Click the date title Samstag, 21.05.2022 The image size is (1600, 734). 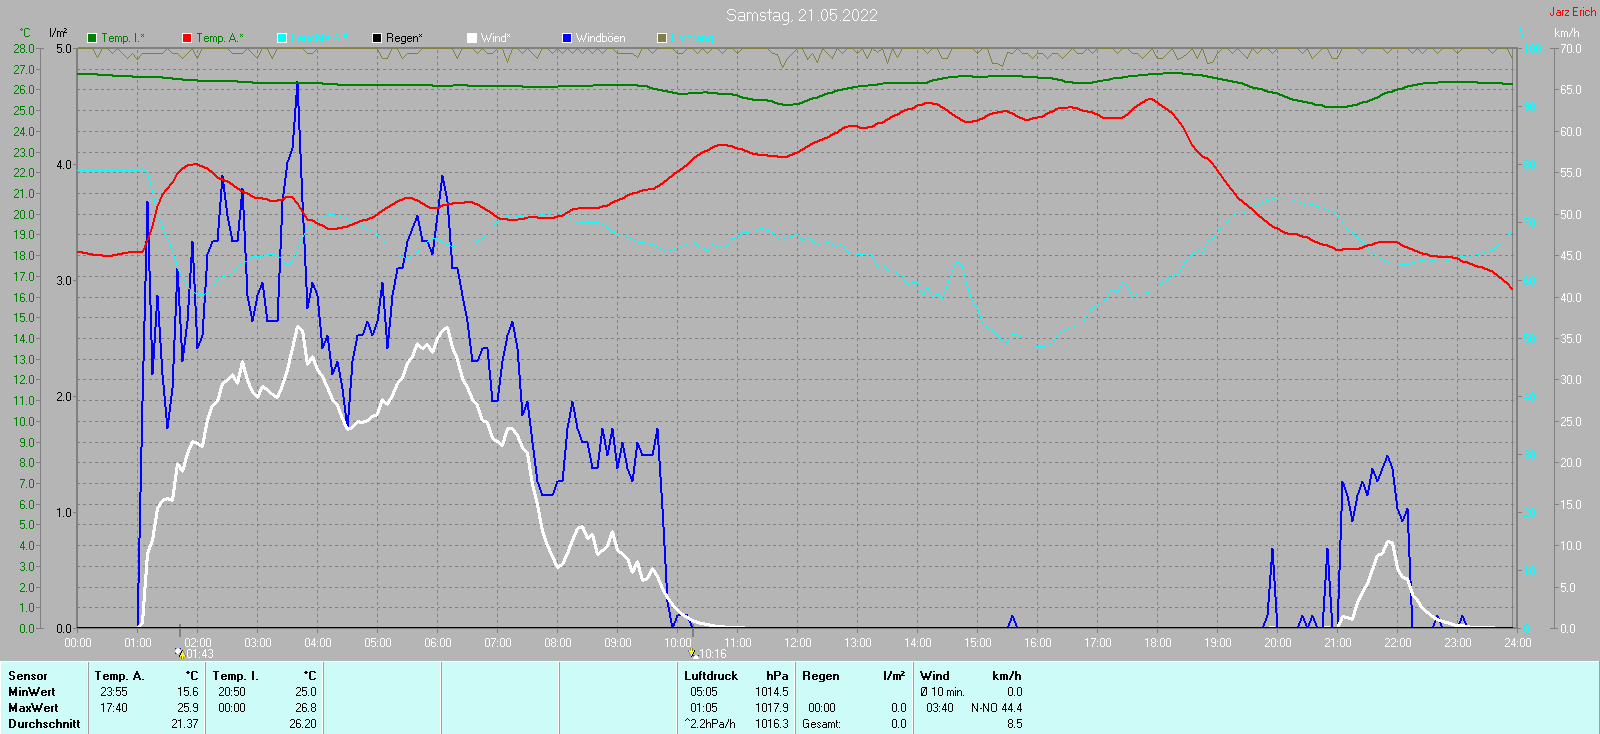[801, 15]
